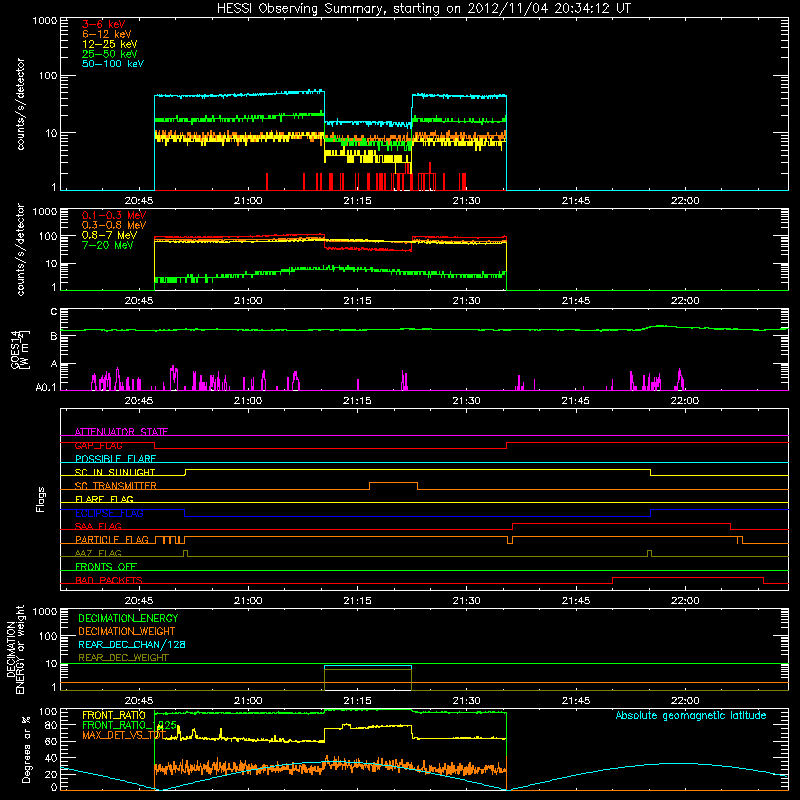Viewport: 800px width, 800px height.
Task: Click counts/s/detector axis title of the keV panel
Action: 20,104
